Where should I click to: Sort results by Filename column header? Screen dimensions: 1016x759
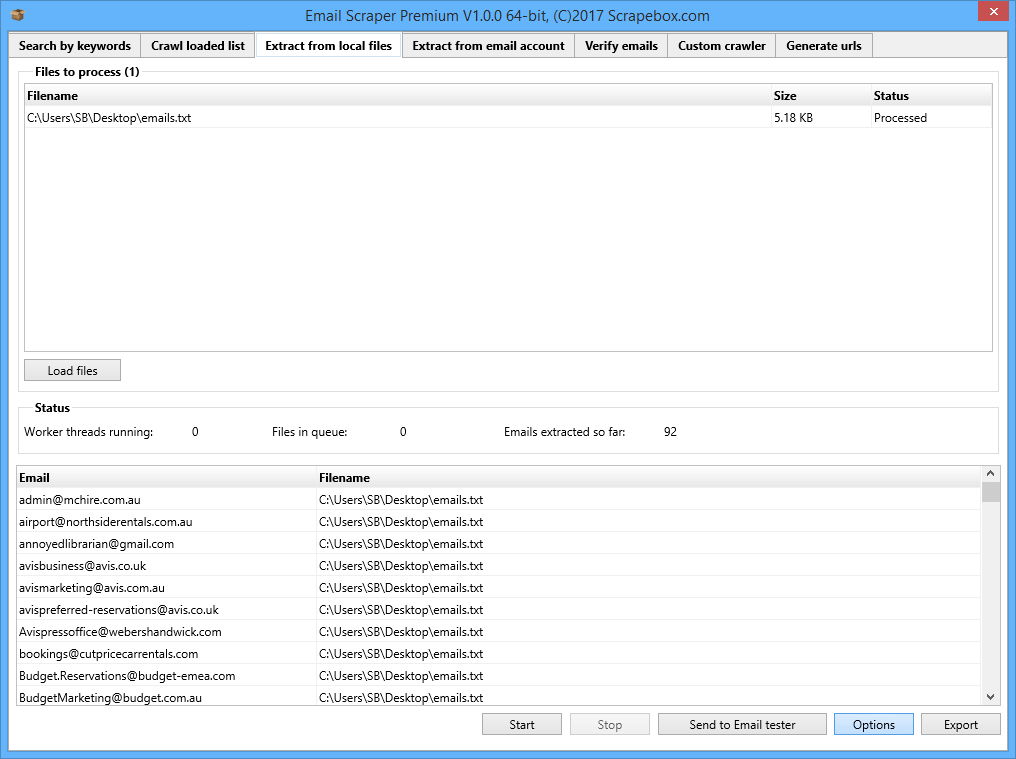coord(648,477)
